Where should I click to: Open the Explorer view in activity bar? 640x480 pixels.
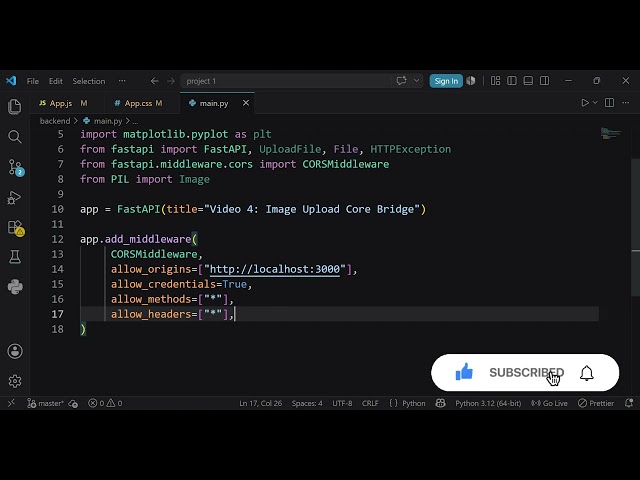click(15, 107)
